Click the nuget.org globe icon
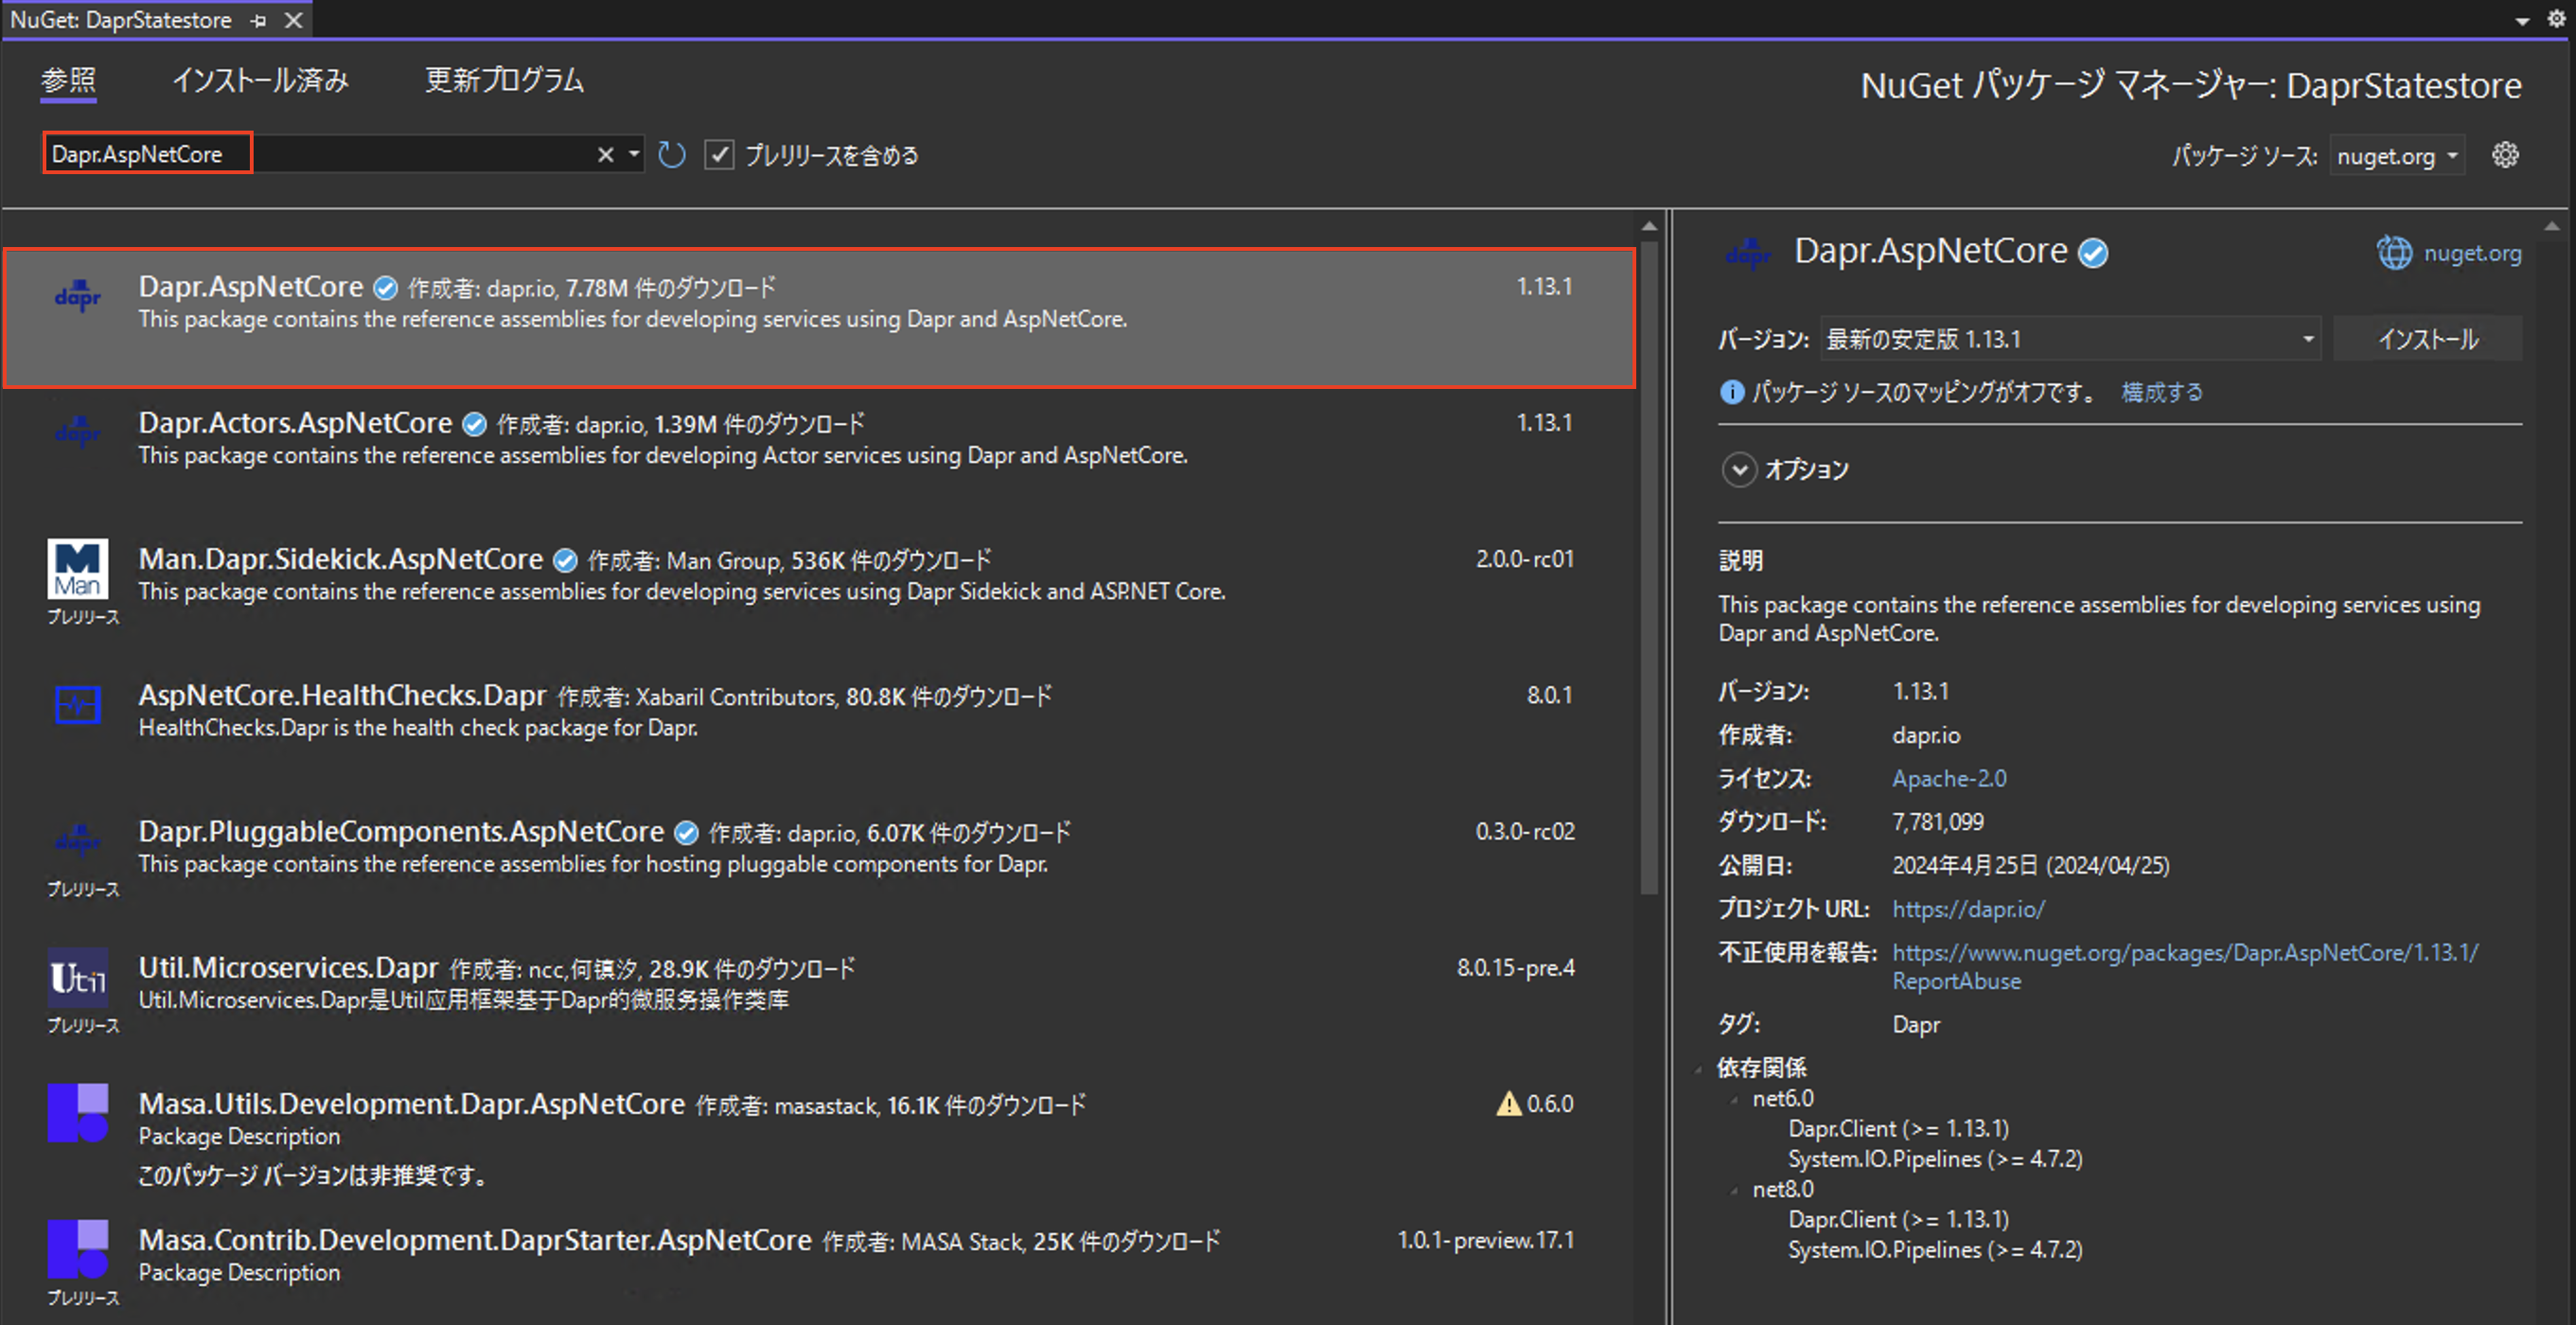This screenshot has height=1325, width=2576. (x=2394, y=253)
